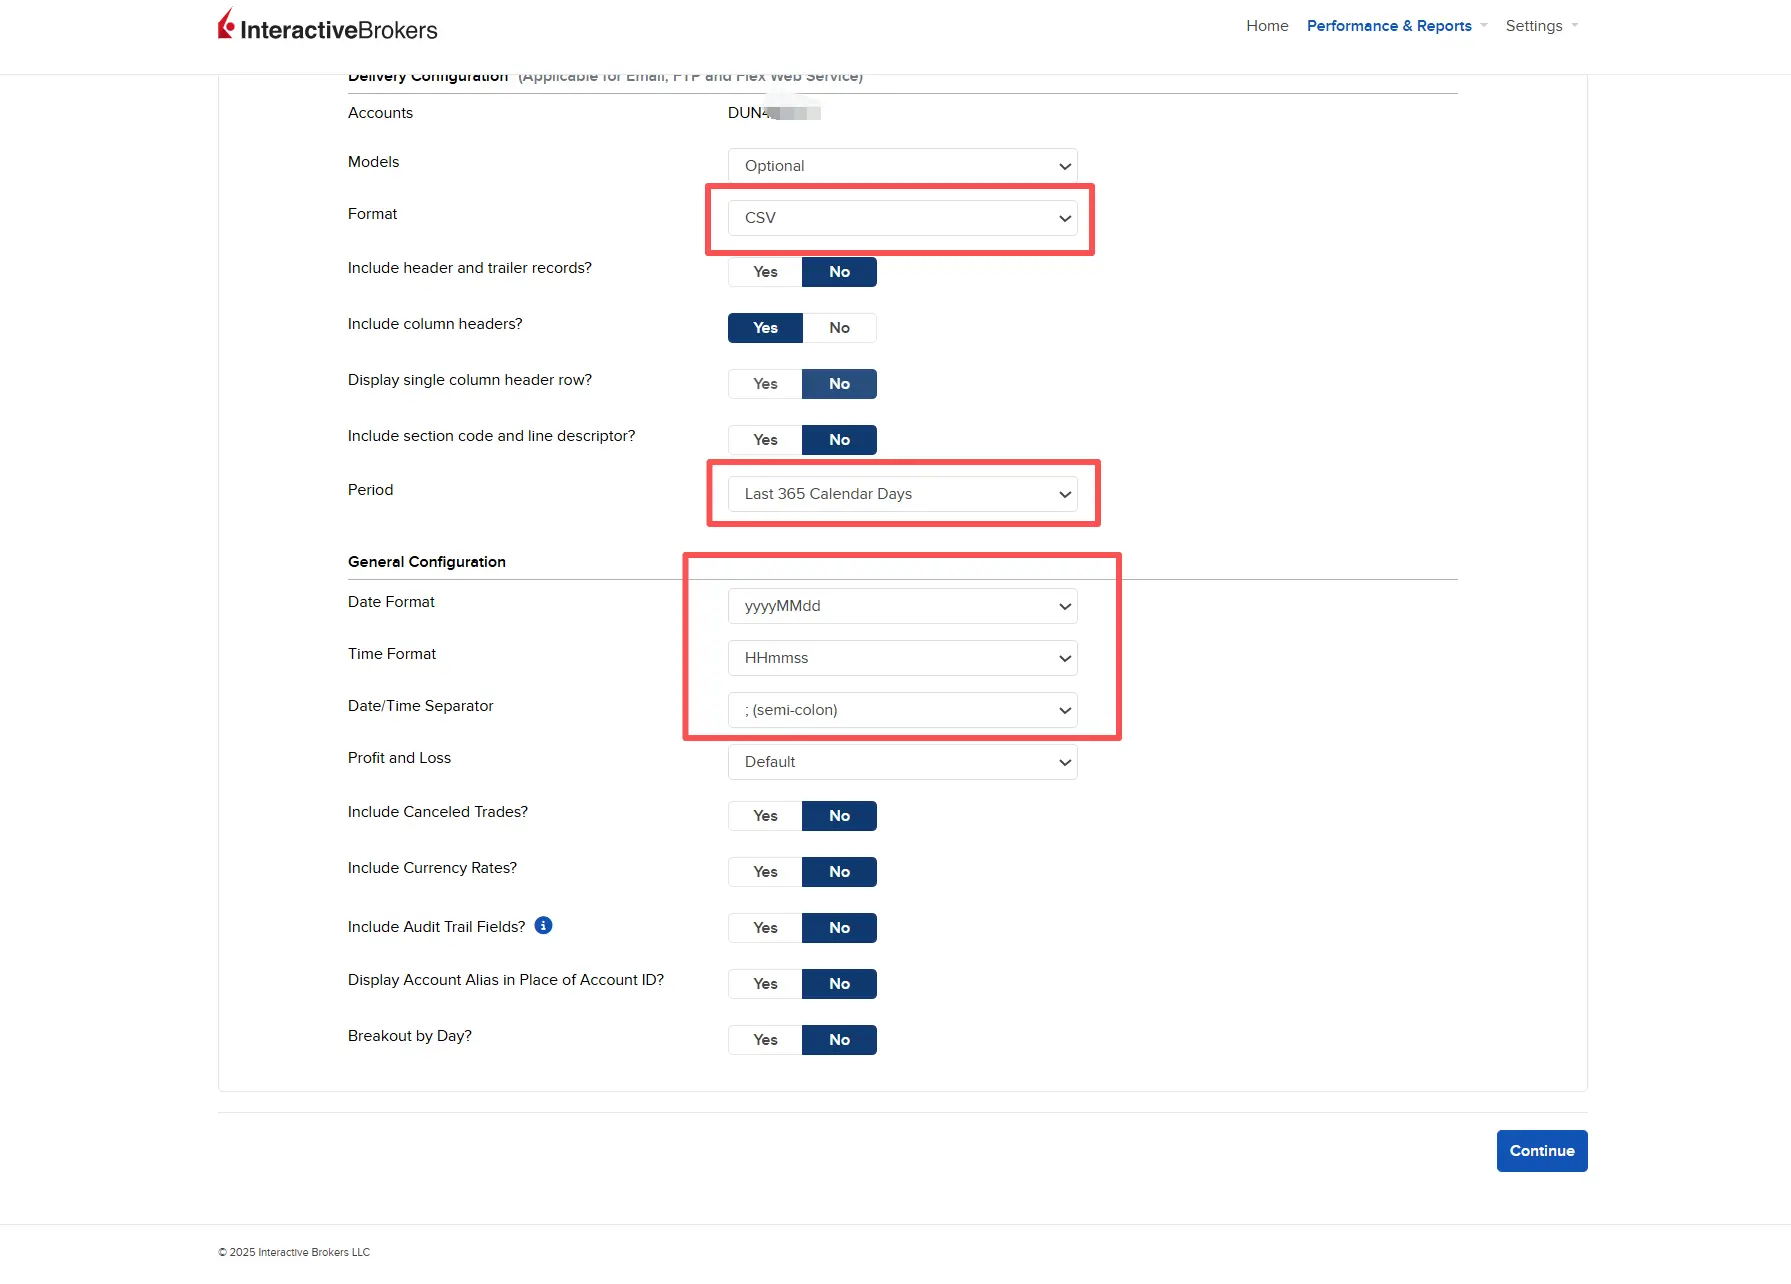Enable Include Canceled Trades
This screenshot has height=1284, width=1791.
coord(765,816)
